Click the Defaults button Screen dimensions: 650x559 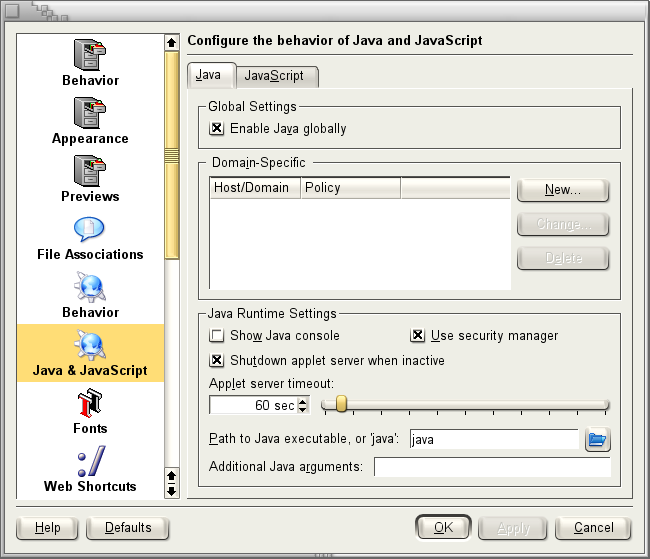(128, 528)
